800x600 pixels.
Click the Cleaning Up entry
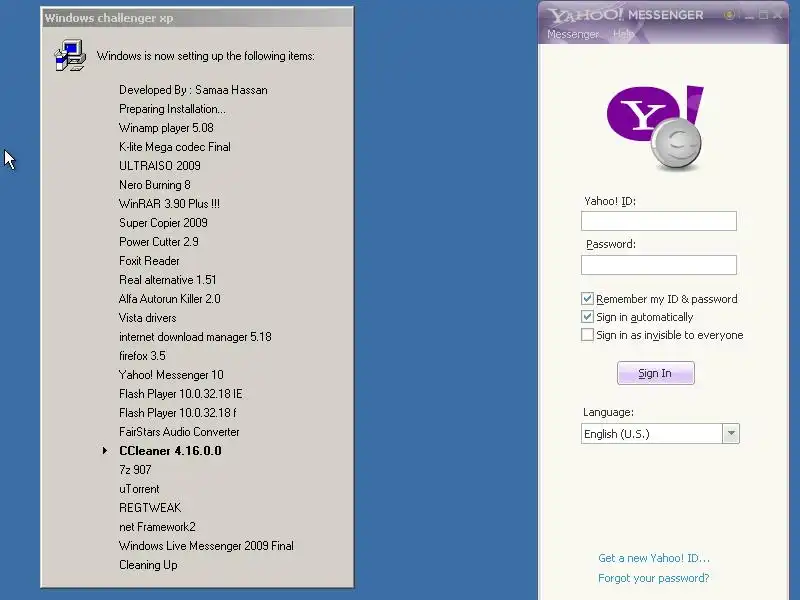pyautogui.click(x=148, y=565)
